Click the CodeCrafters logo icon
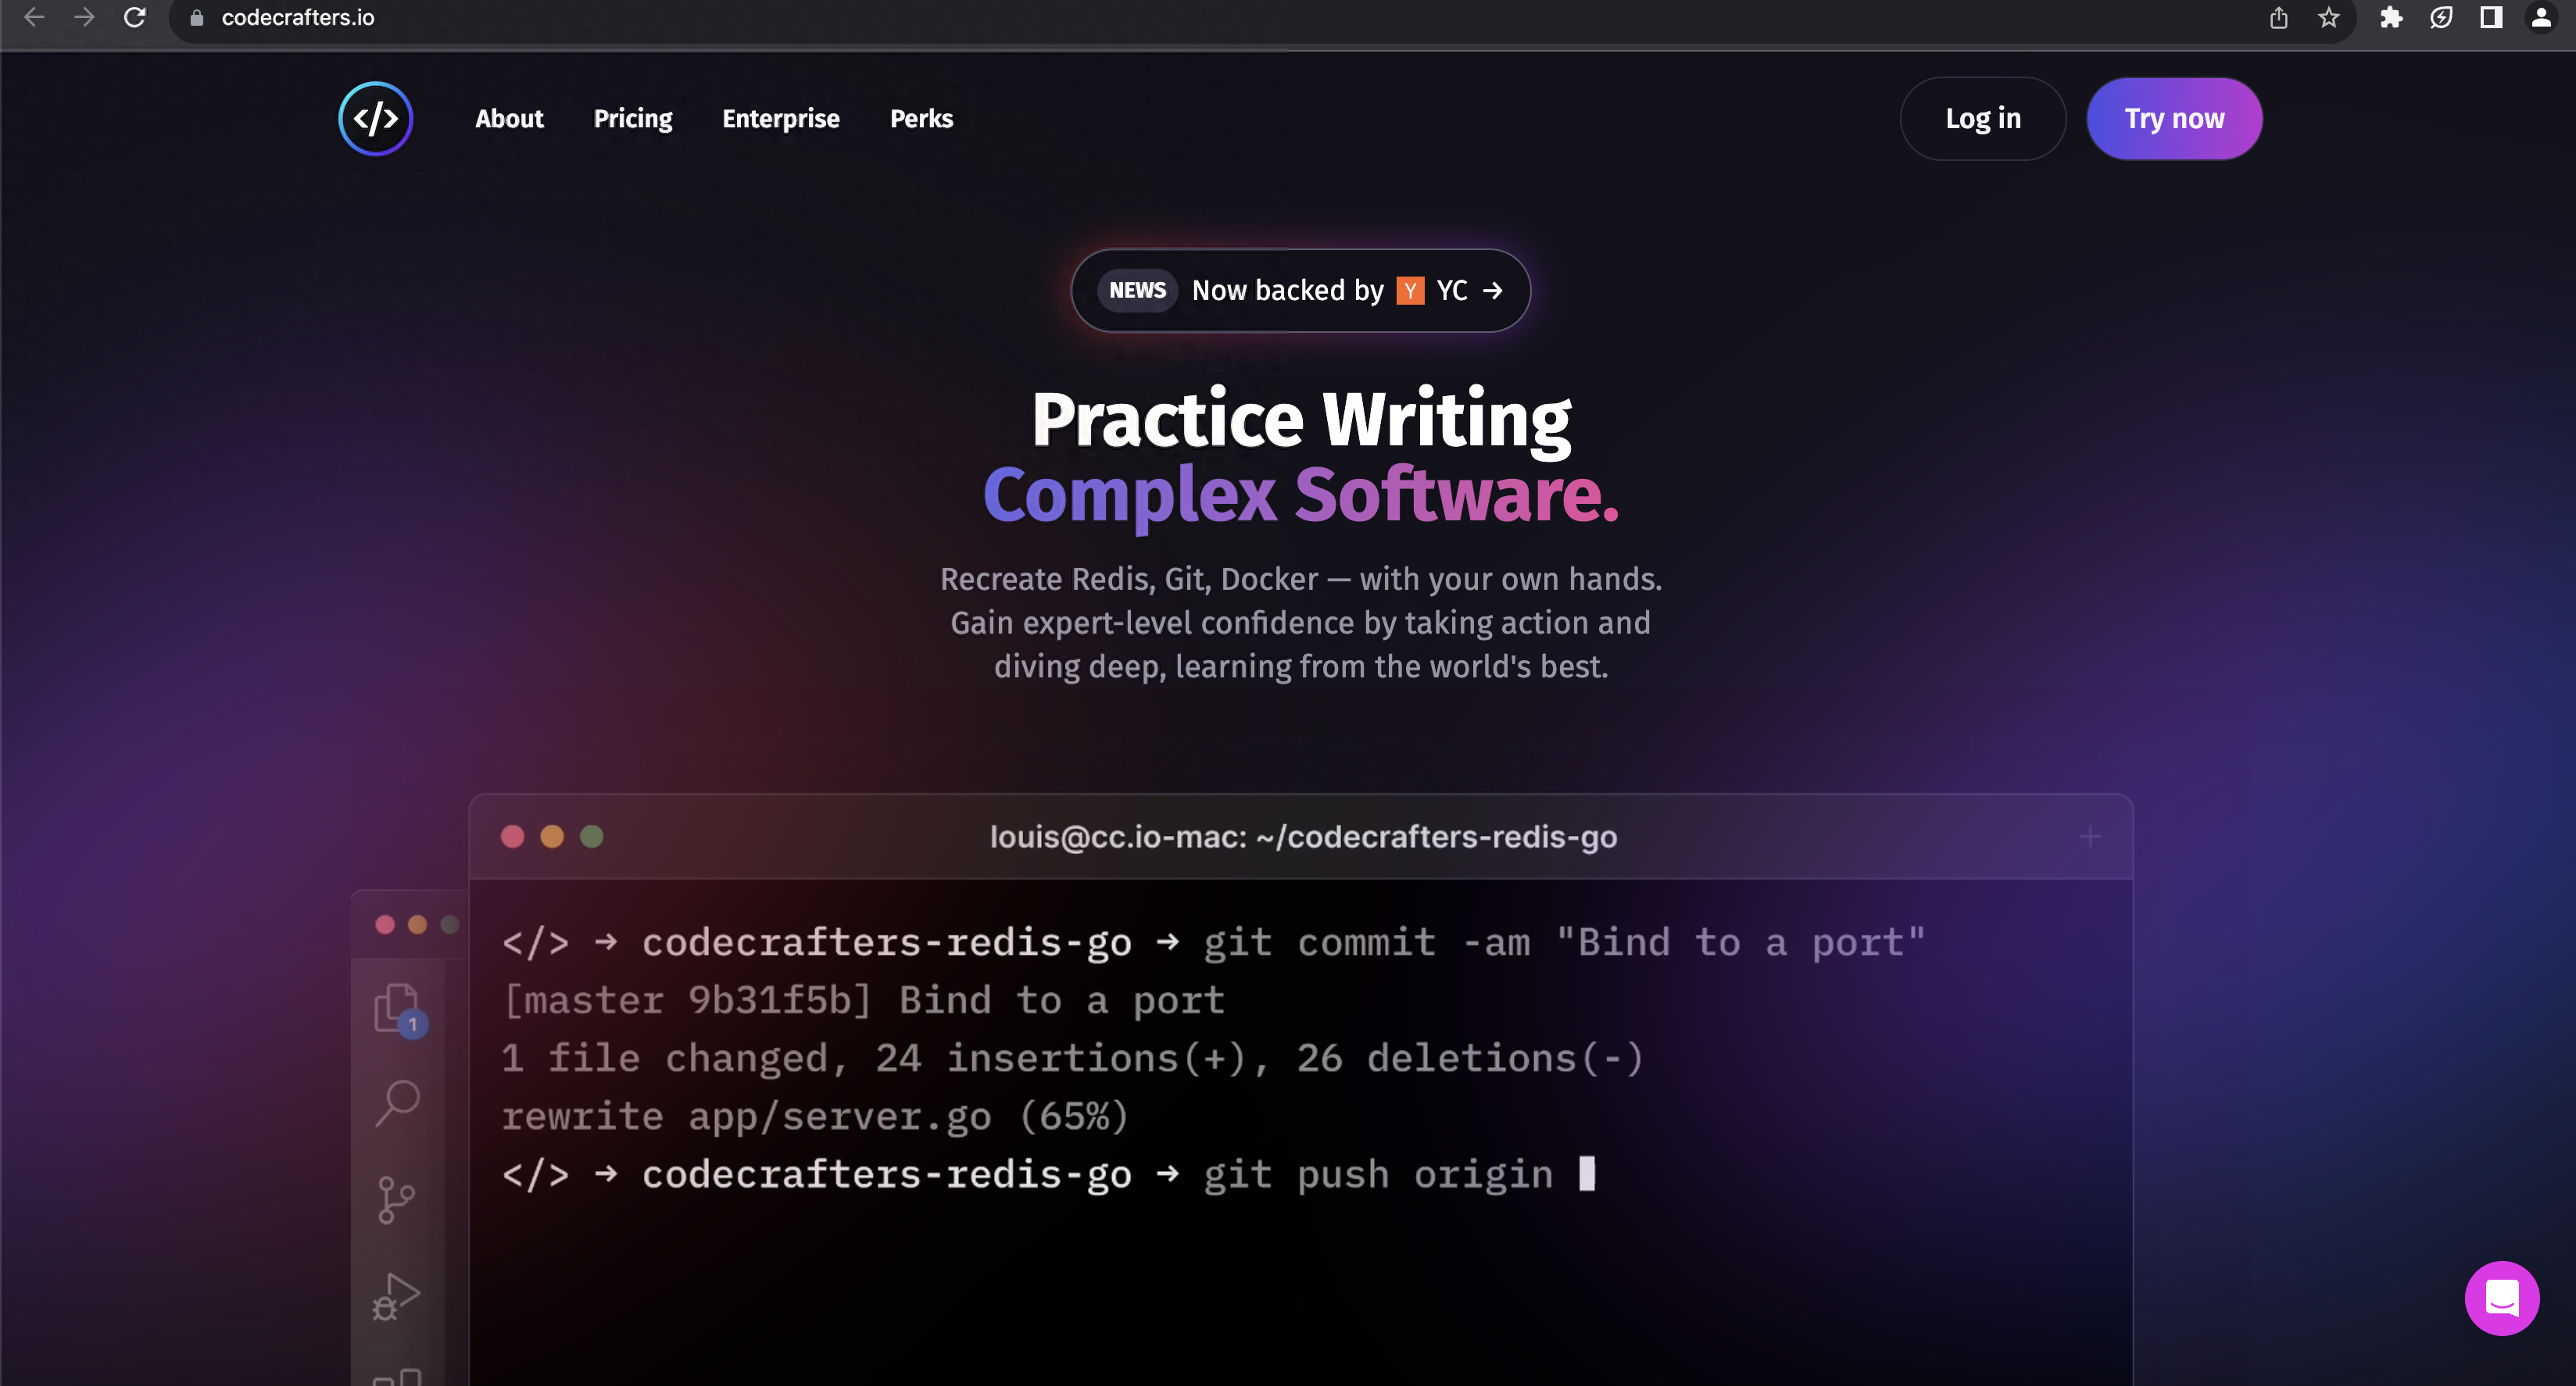Image resolution: width=2576 pixels, height=1386 pixels. 372,118
